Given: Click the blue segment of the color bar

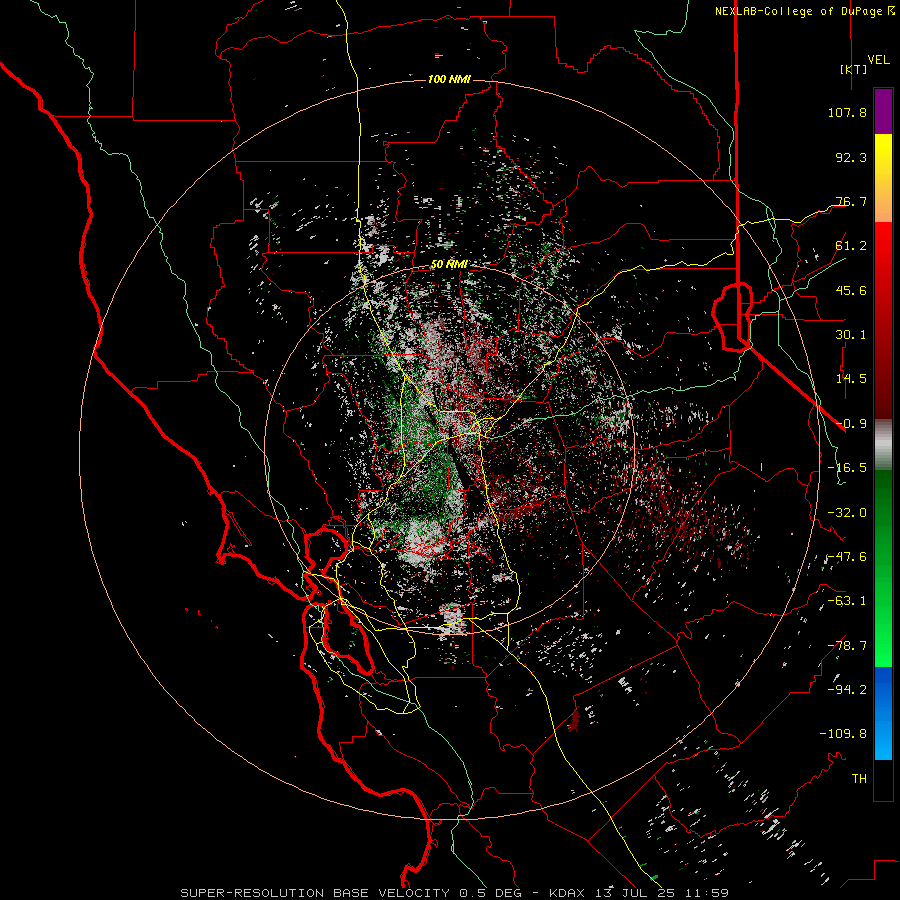Looking at the screenshot, I should [x=883, y=713].
